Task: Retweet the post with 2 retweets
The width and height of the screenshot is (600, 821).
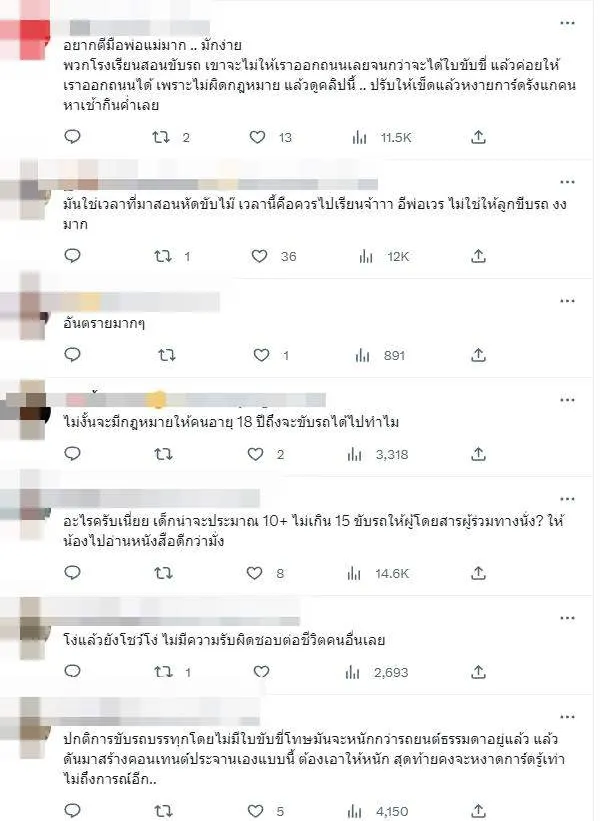Action: click(161, 137)
